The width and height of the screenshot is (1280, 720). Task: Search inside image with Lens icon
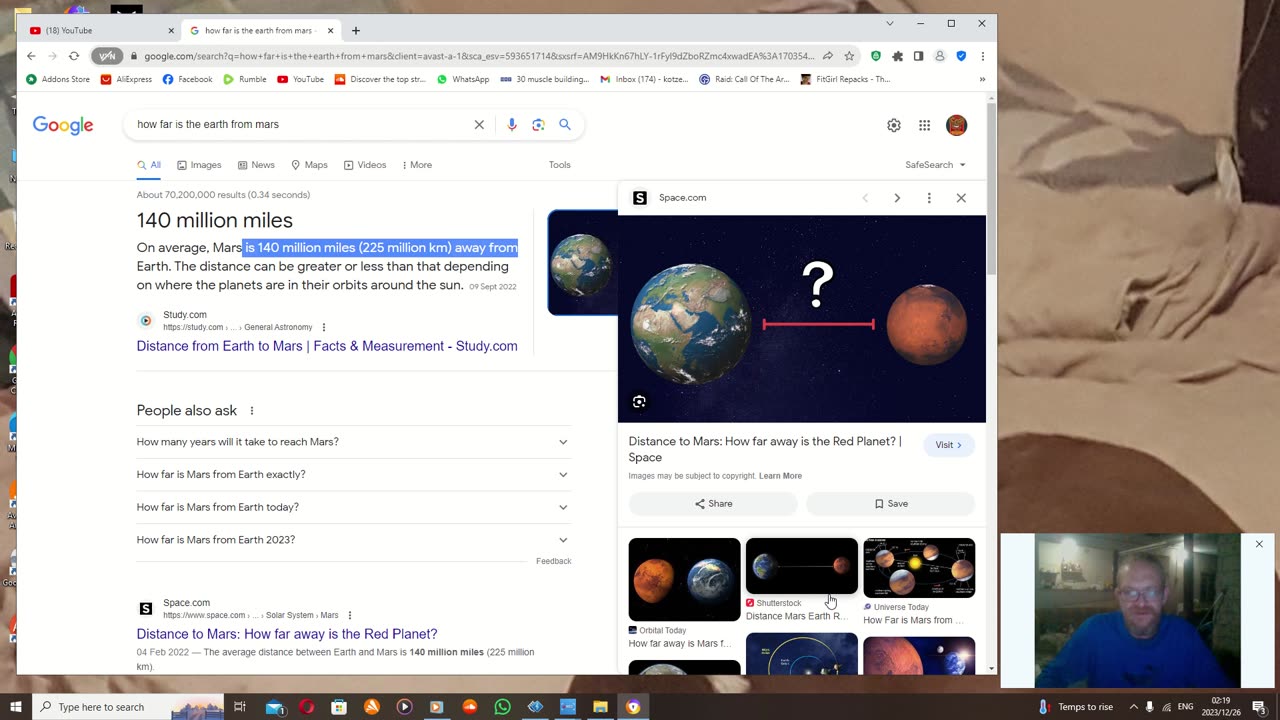(x=639, y=402)
